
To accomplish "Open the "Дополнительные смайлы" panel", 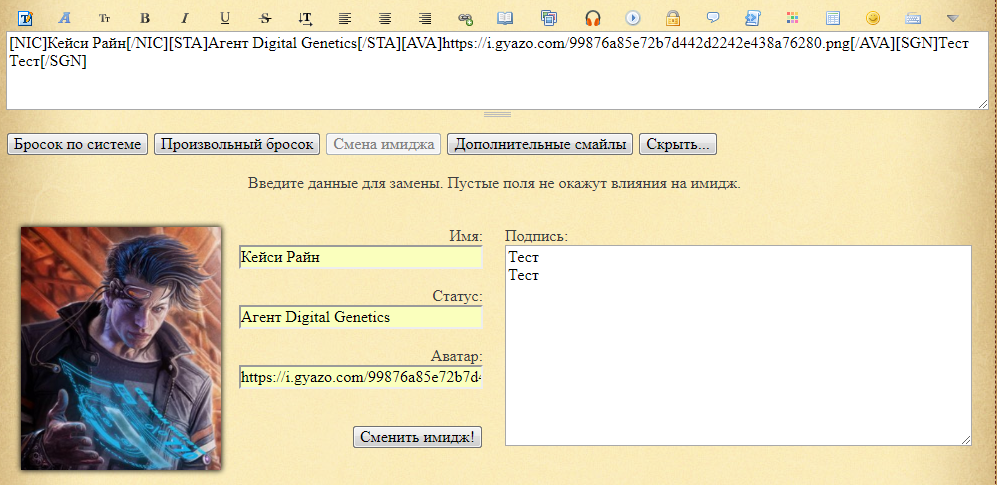I will (x=539, y=144).
